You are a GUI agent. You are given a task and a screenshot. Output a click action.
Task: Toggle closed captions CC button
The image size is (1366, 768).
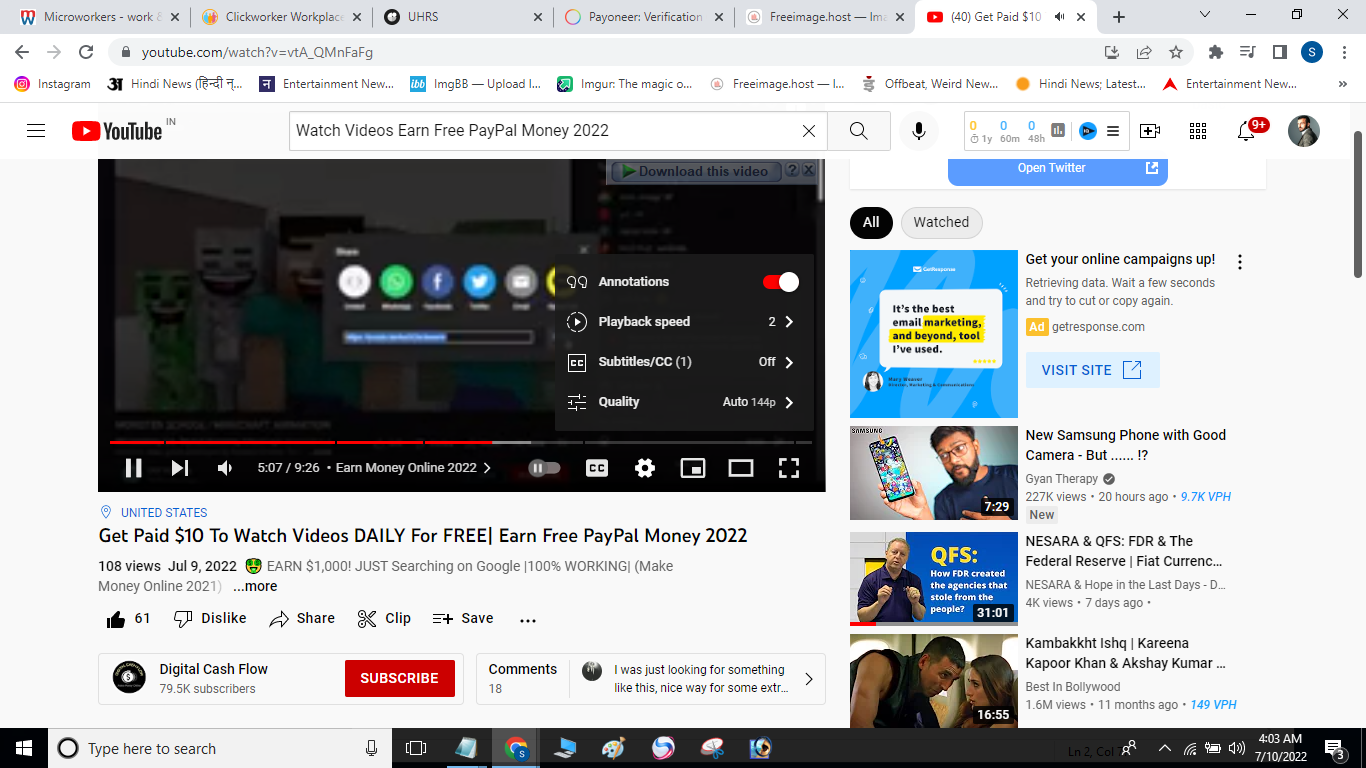coord(597,468)
